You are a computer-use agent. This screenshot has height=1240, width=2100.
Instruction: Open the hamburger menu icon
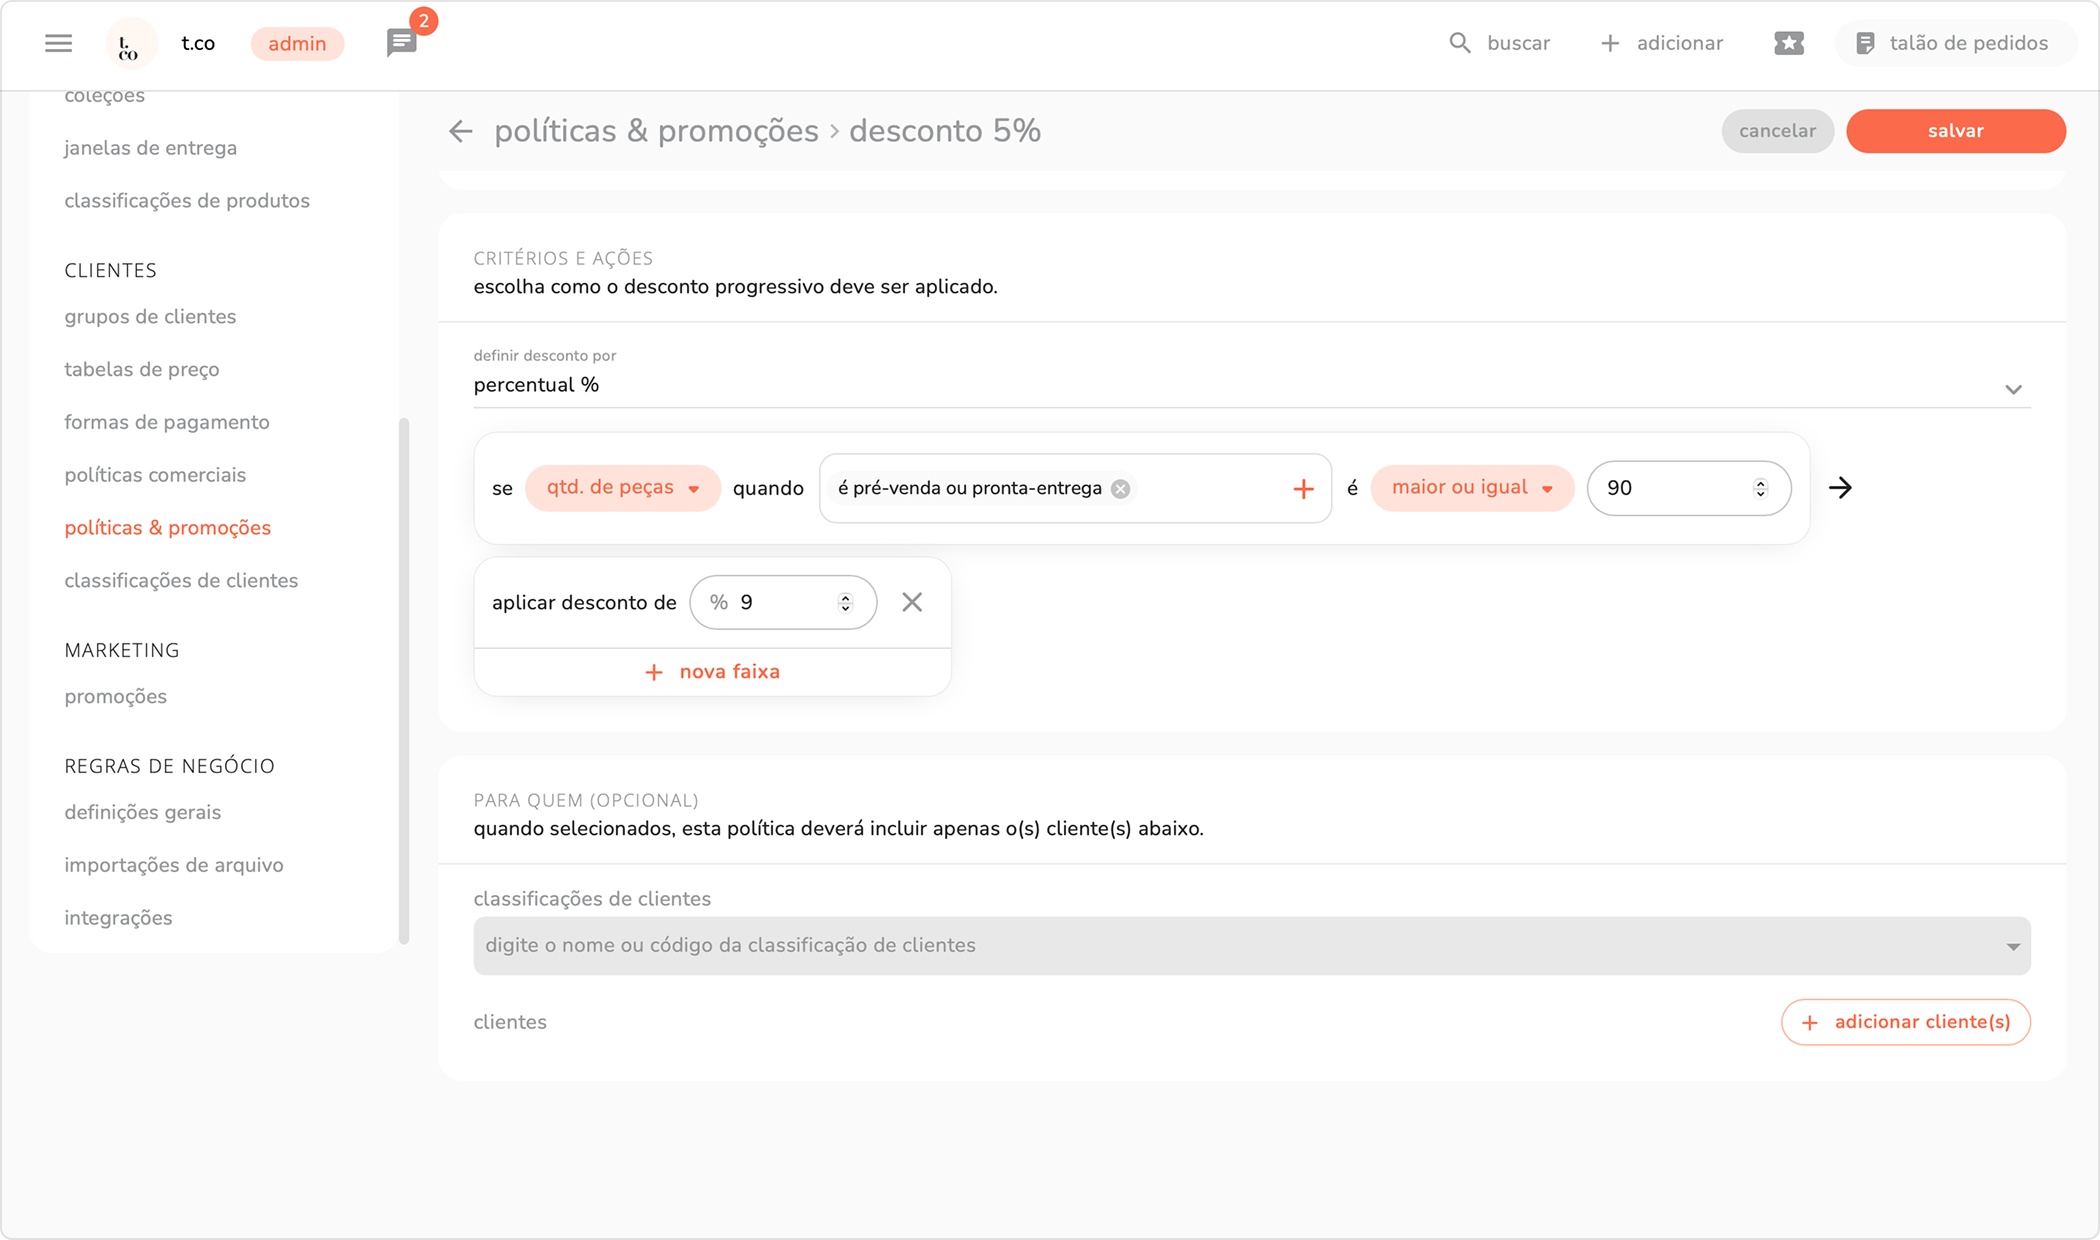point(59,43)
